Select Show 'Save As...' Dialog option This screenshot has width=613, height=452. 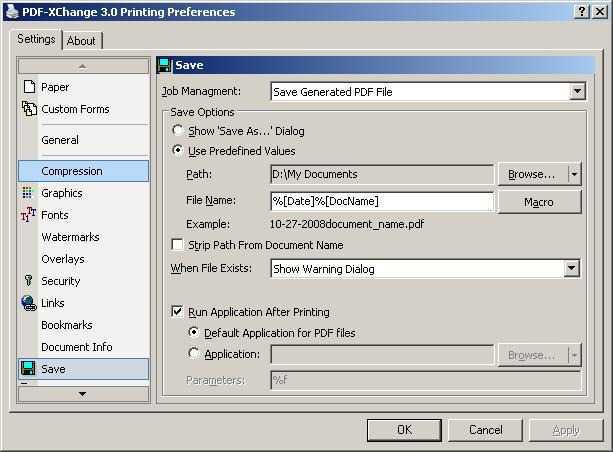(x=178, y=130)
